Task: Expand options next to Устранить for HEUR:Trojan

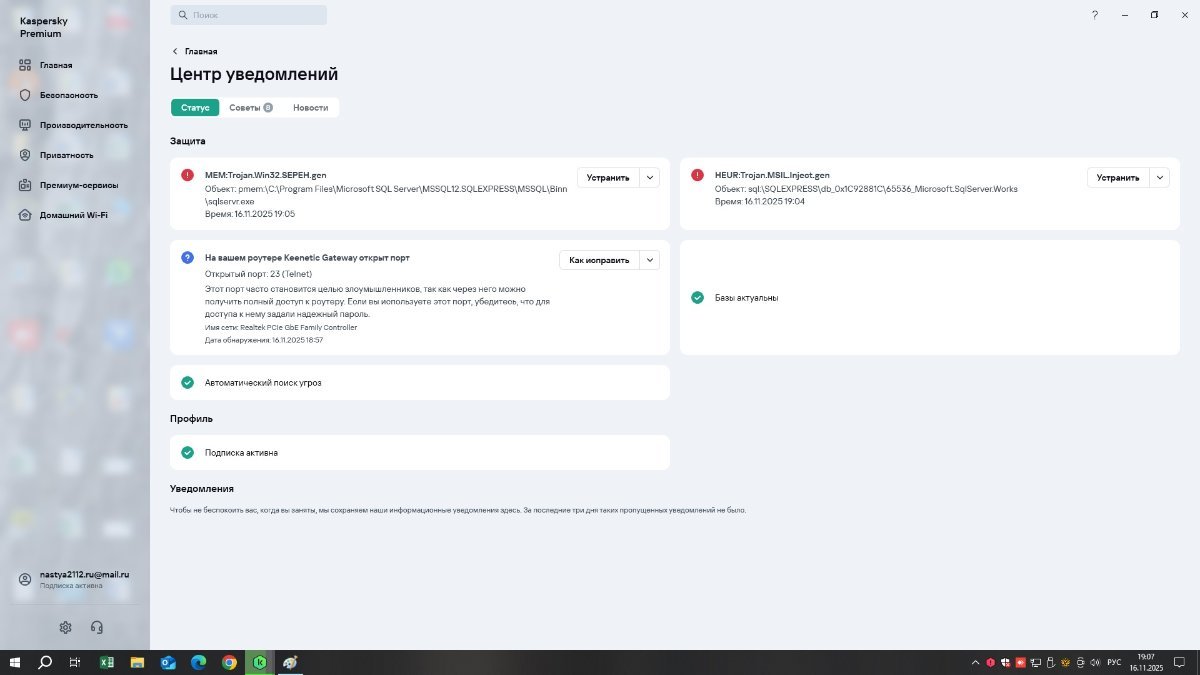Action: pos(1160,177)
